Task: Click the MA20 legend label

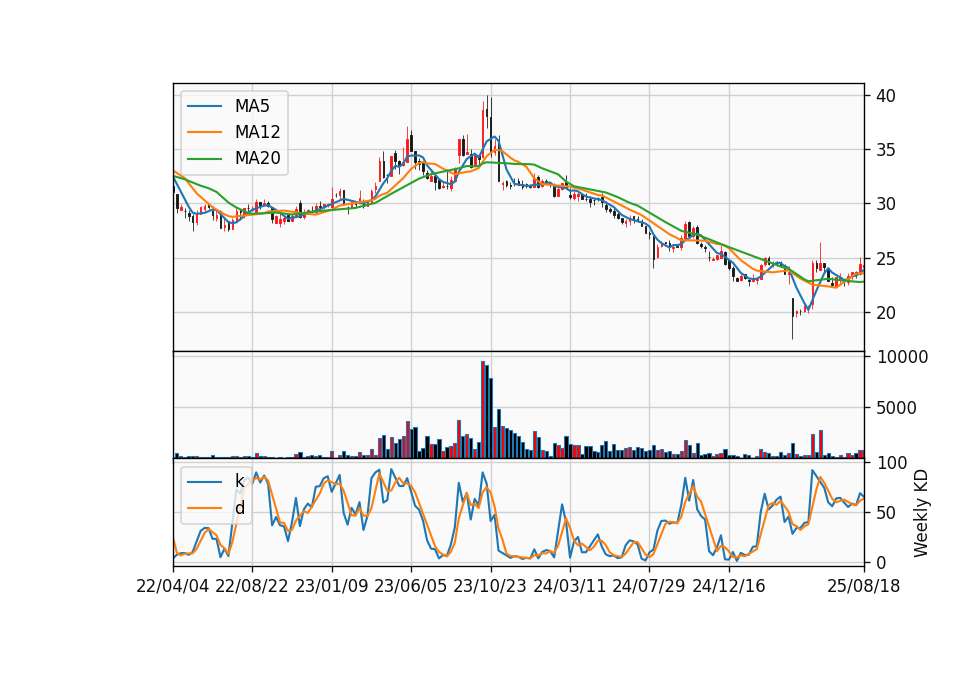Action: (257, 158)
